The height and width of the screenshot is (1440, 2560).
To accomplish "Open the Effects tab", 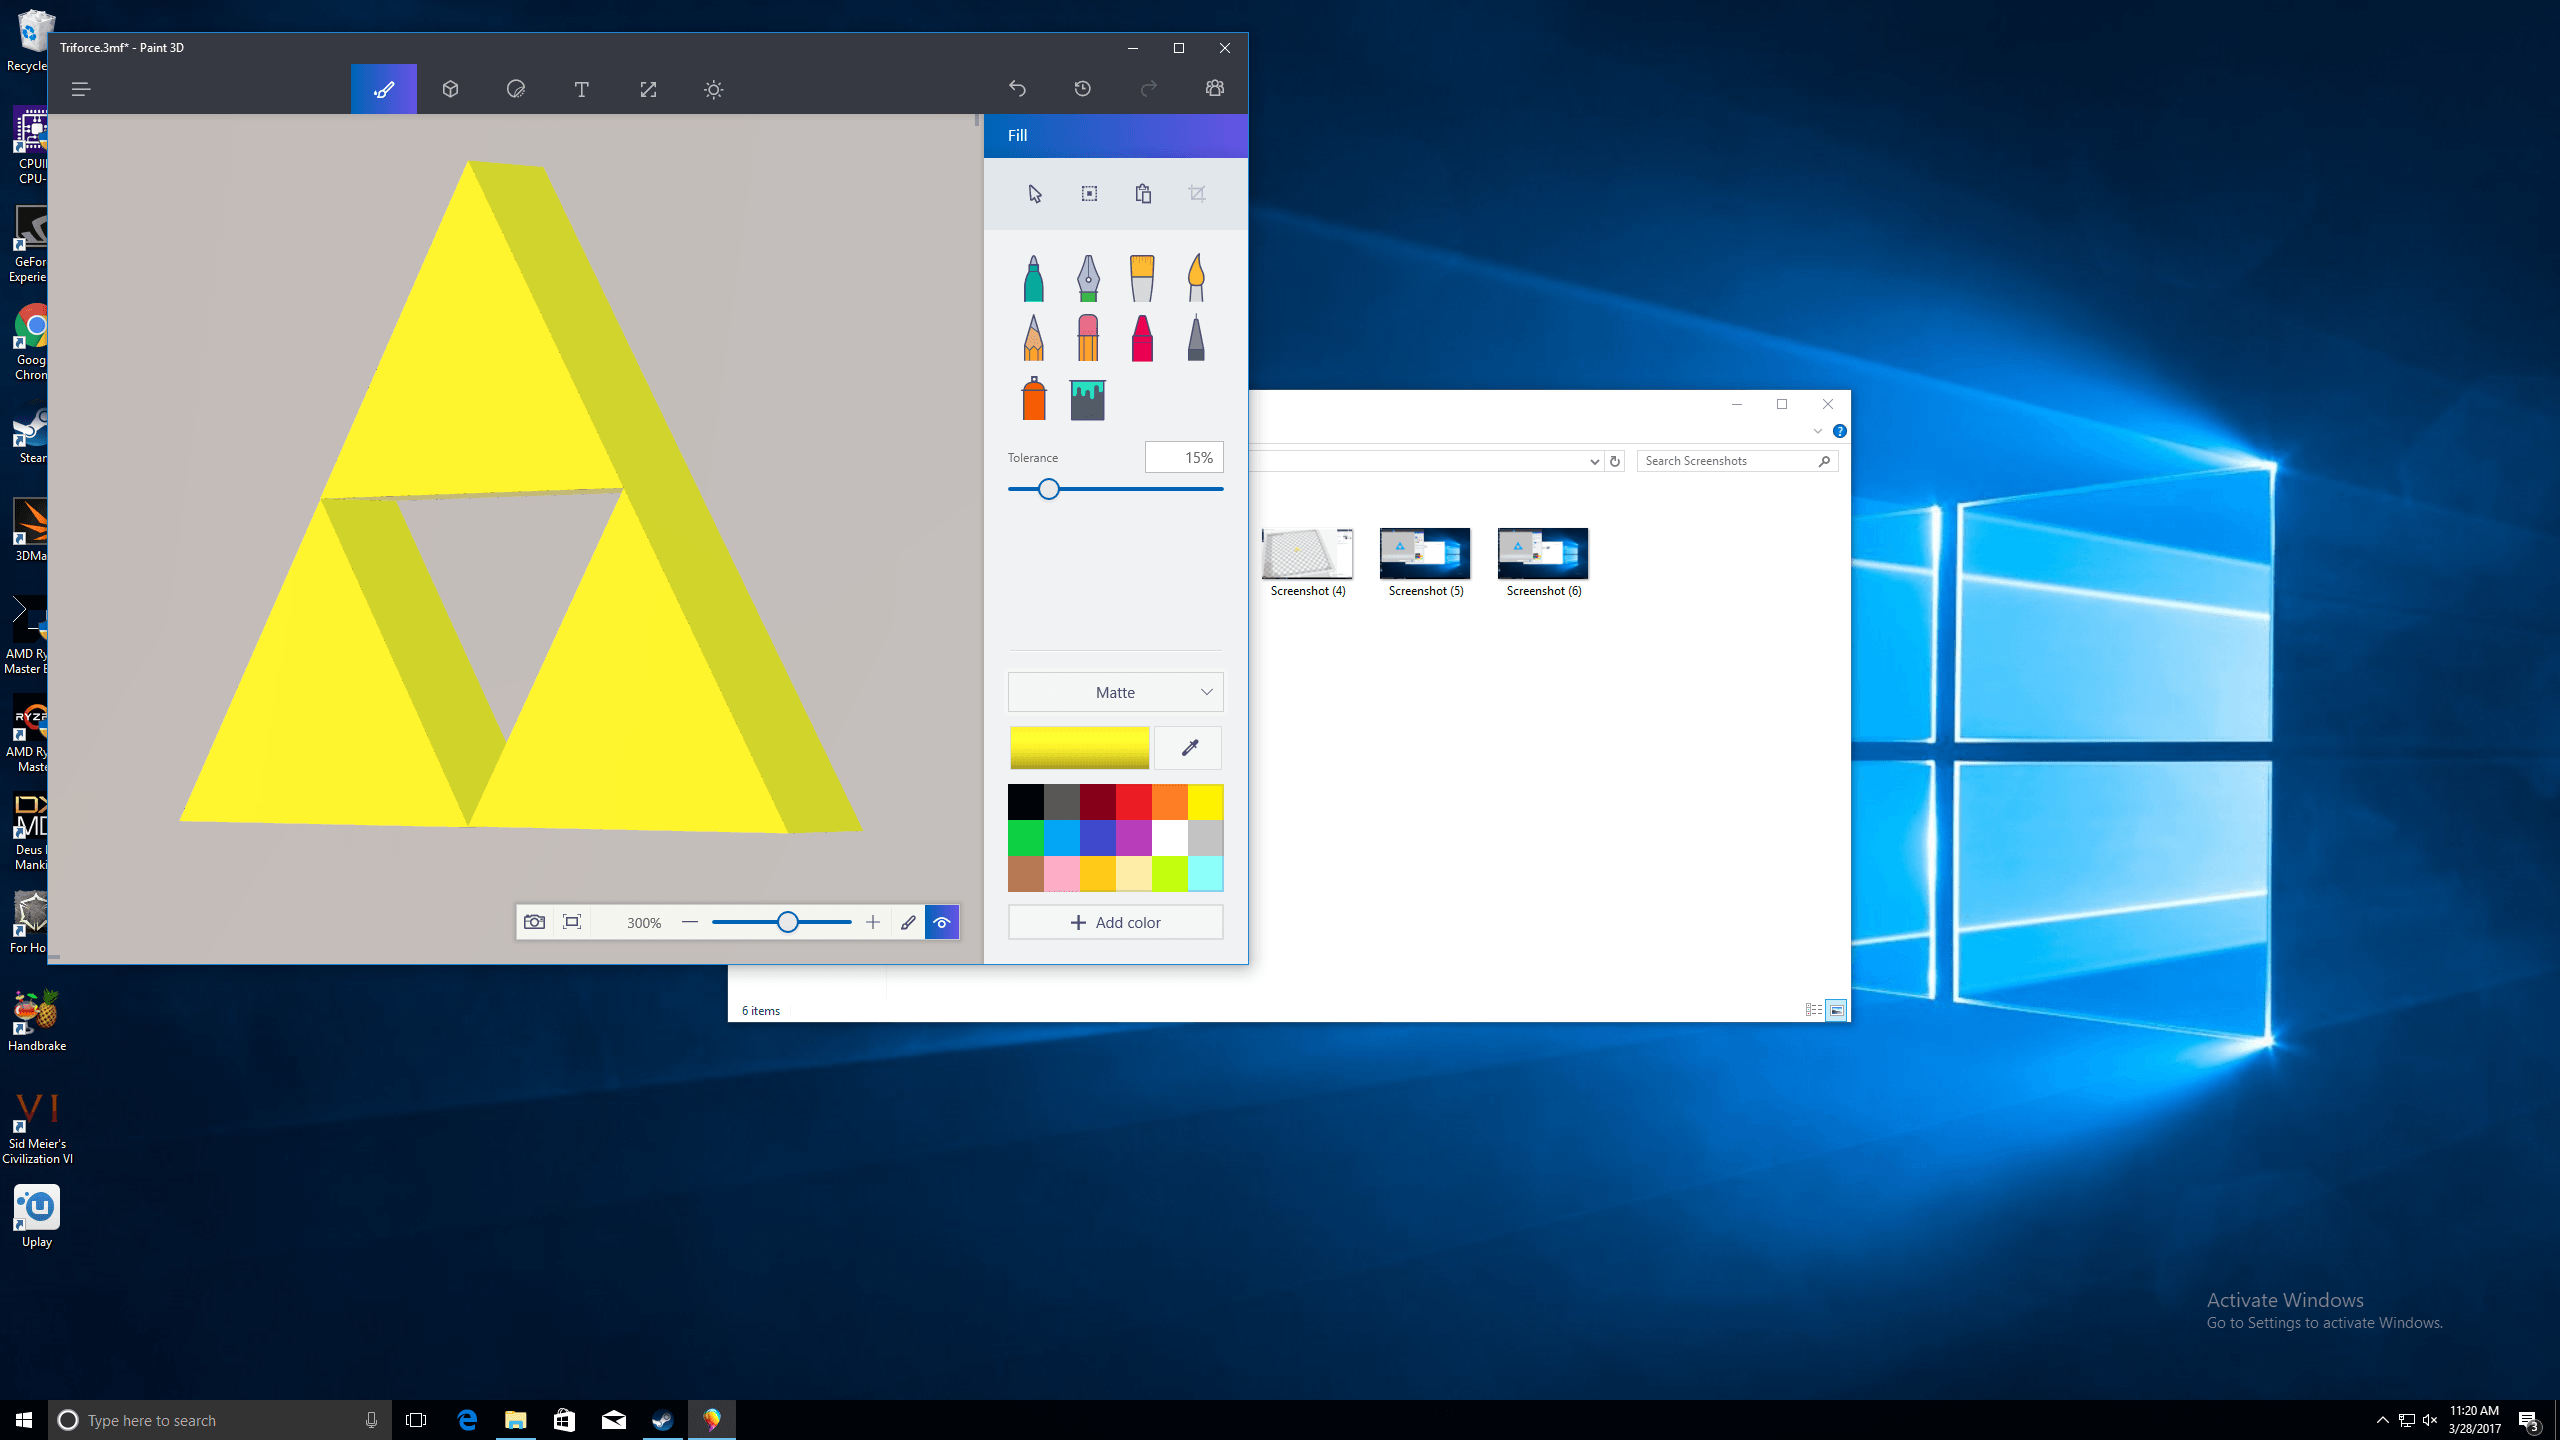I will point(713,89).
